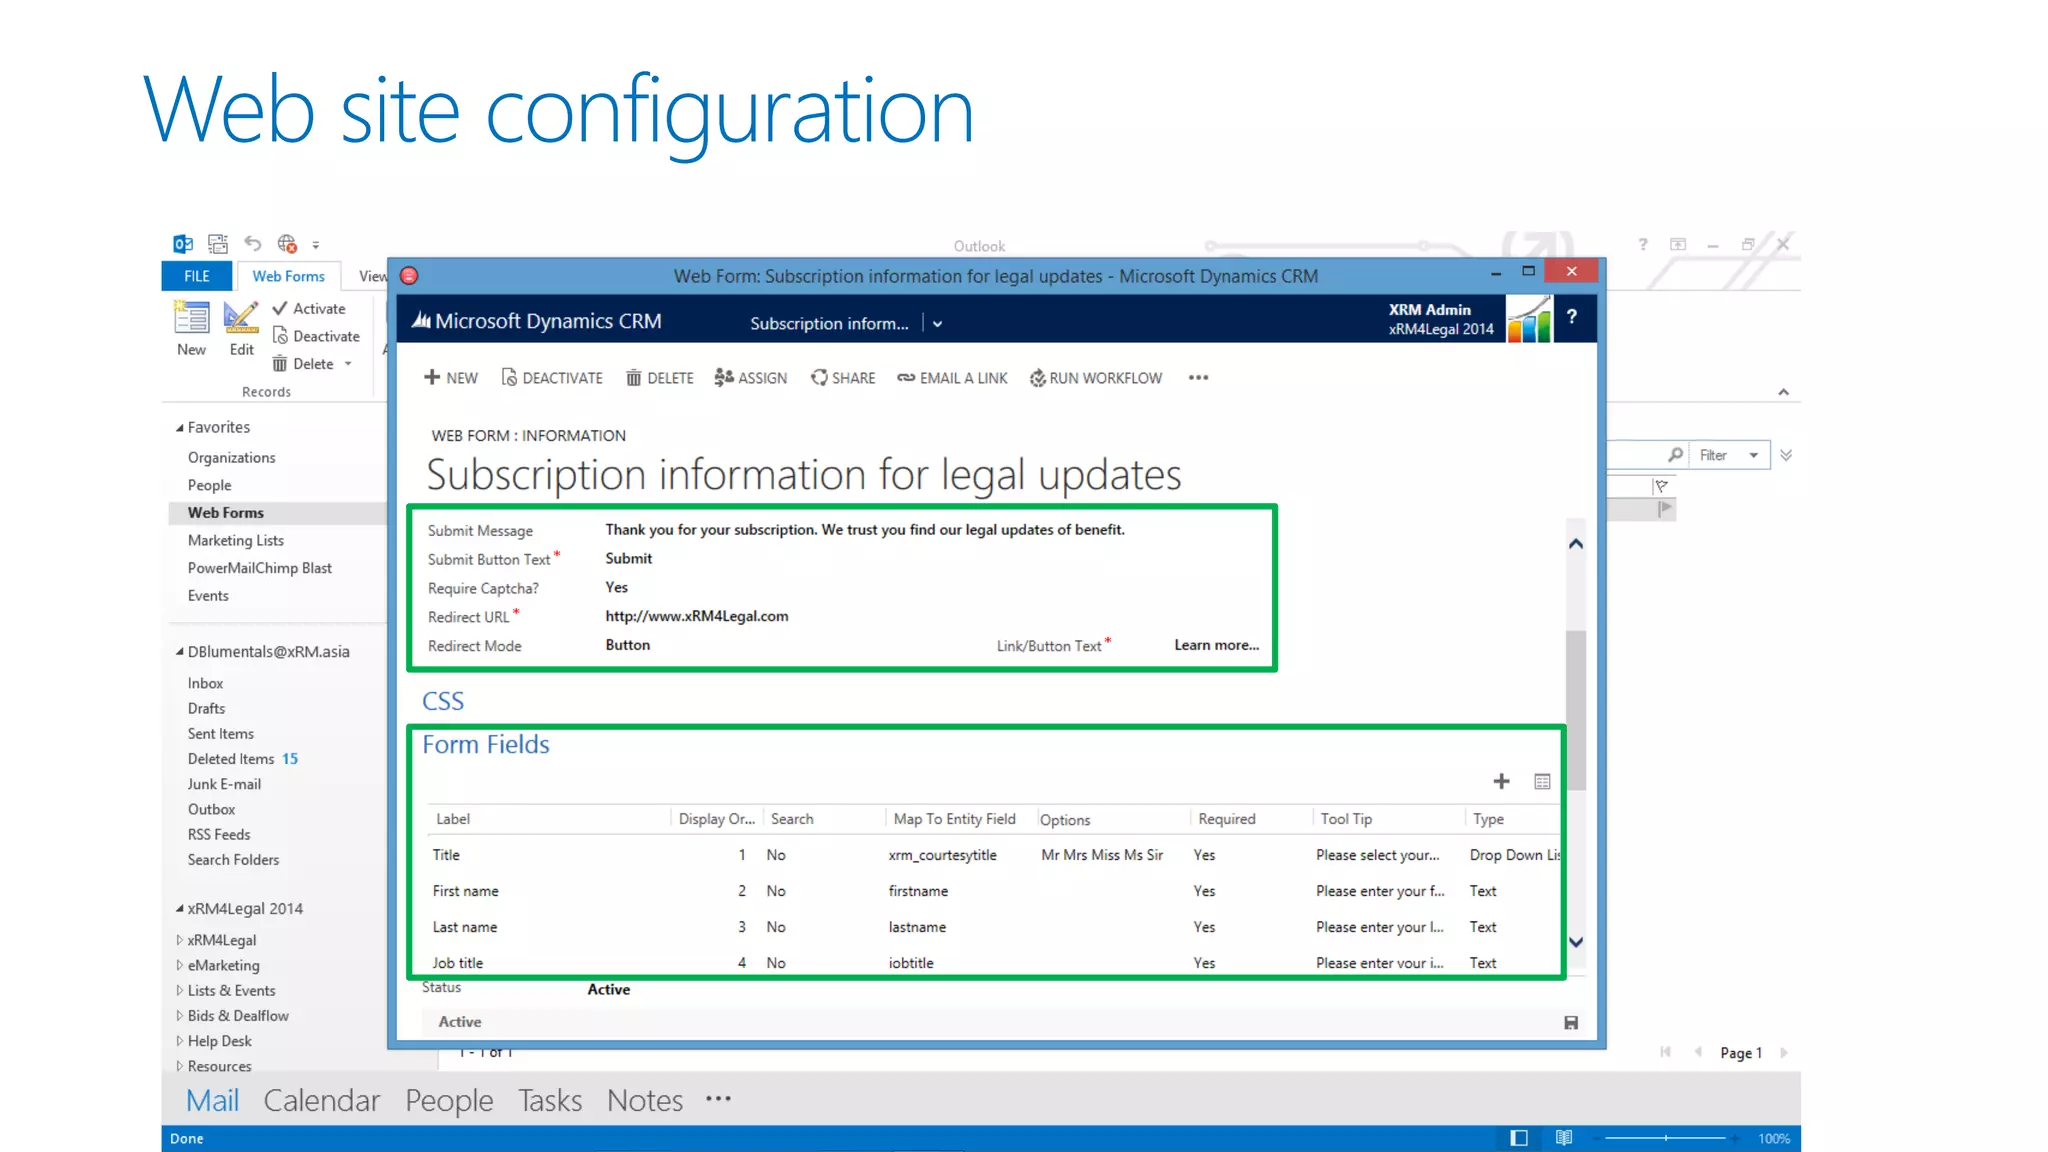Click the reading view icon in status bar
Image resolution: width=2048 pixels, height=1152 pixels.
1564,1138
